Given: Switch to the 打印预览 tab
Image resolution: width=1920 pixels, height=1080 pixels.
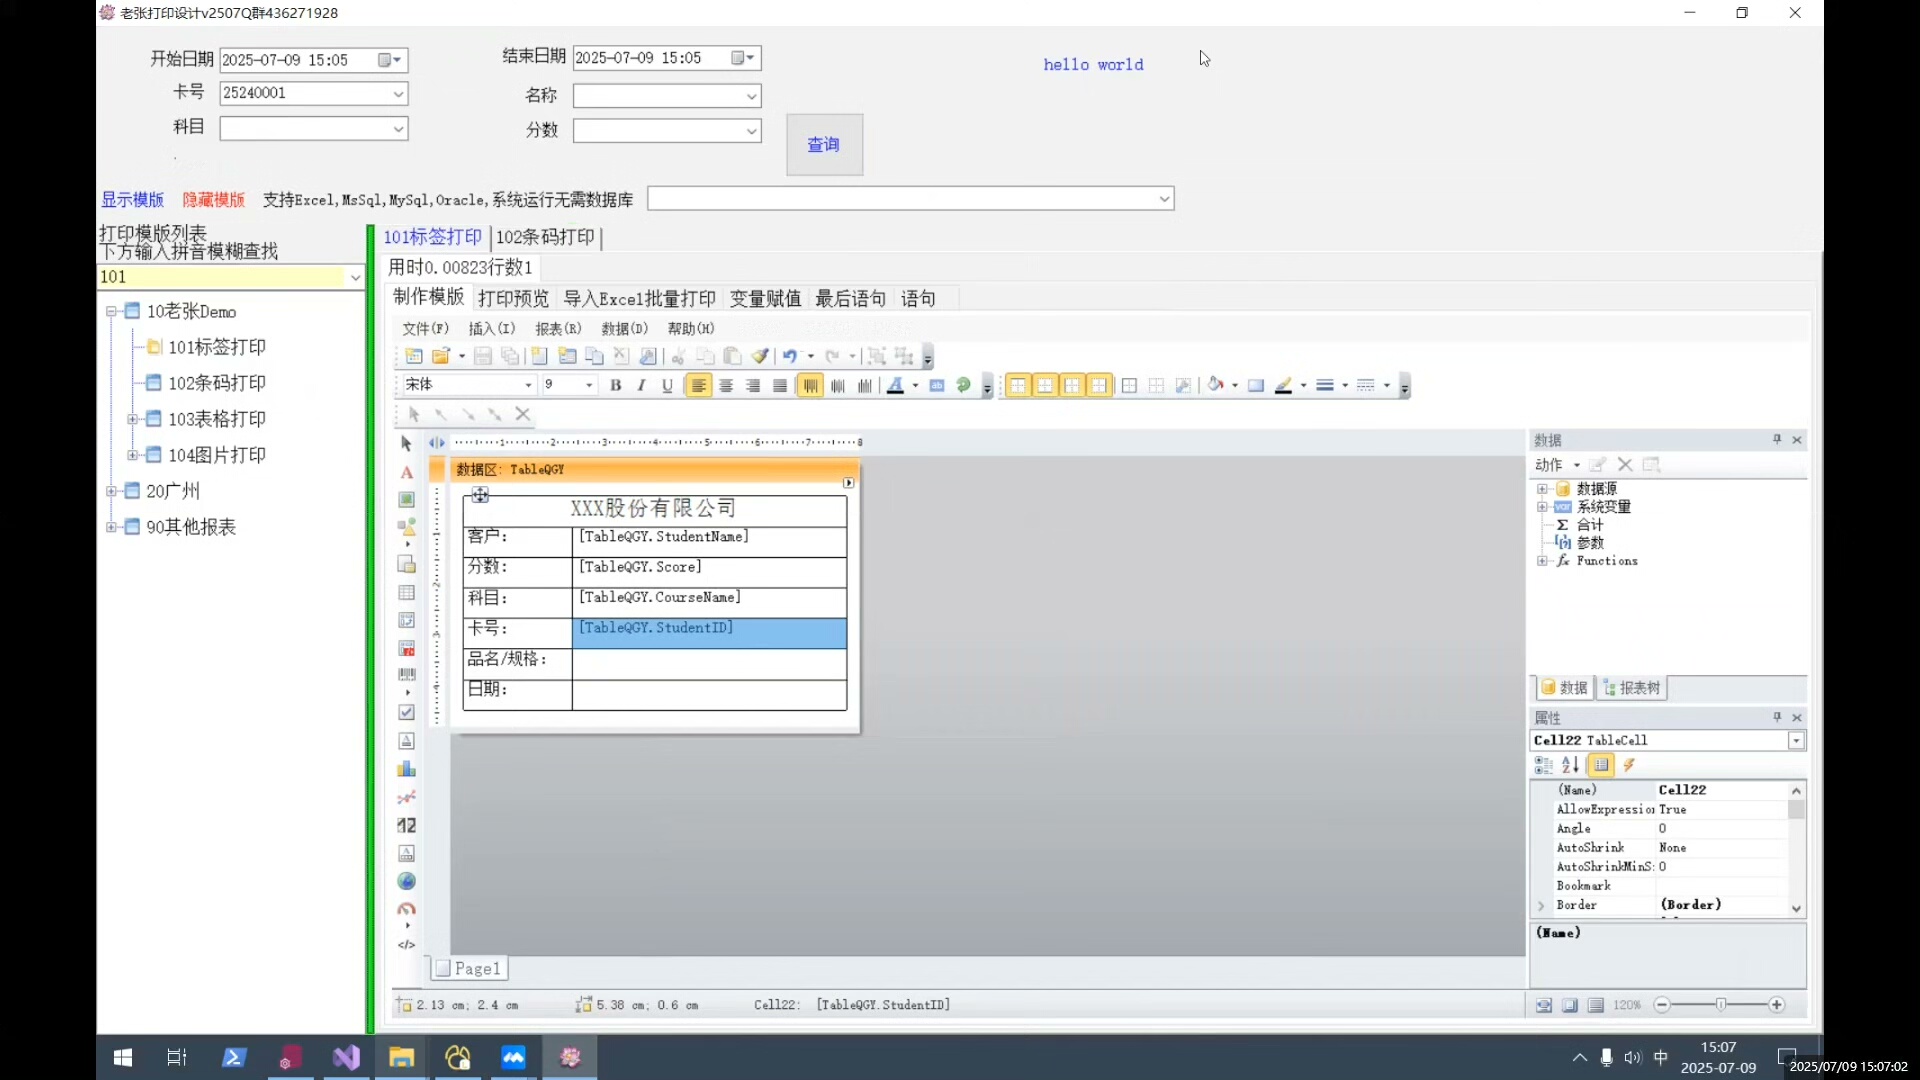Looking at the screenshot, I should coord(513,299).
